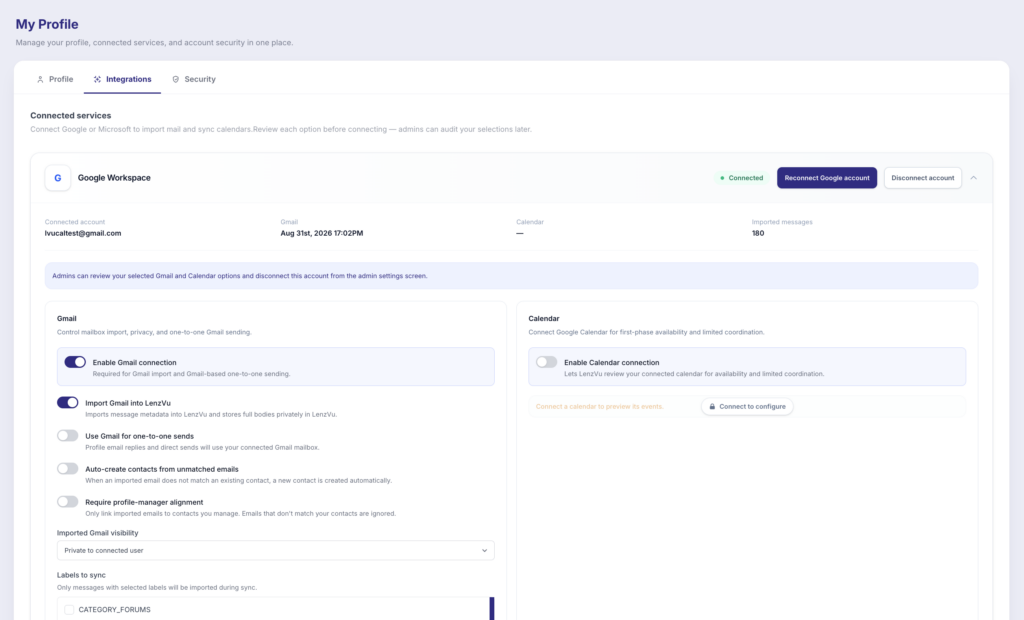This screenshot has width=1024, height=620.
Task: Click the Profile tab person icon
Action: (40, 79)
